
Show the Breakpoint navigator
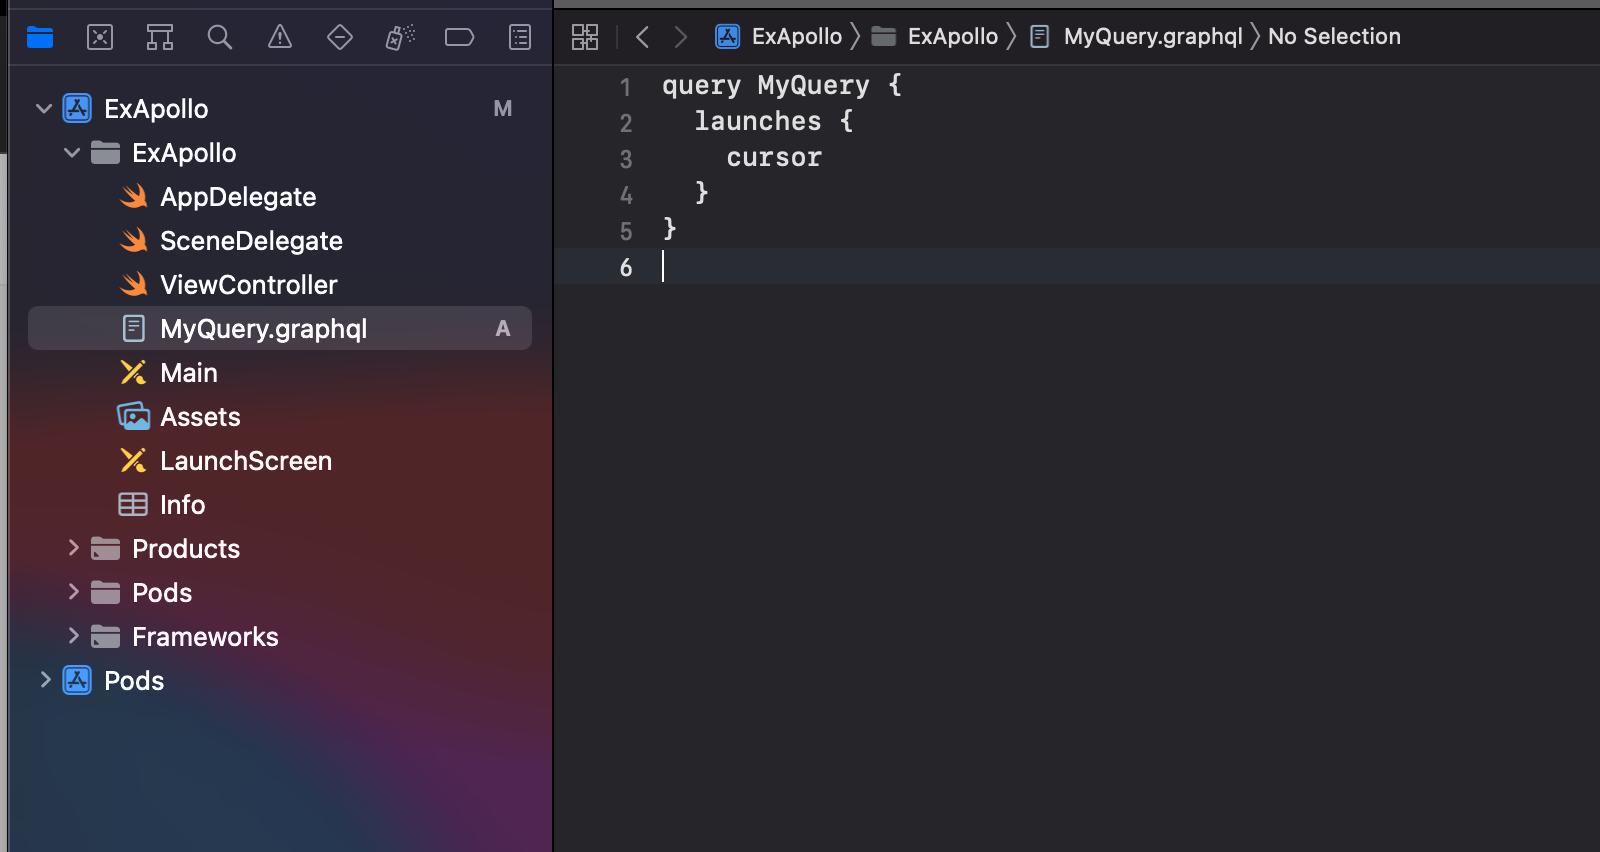click(x=460, y=38)
